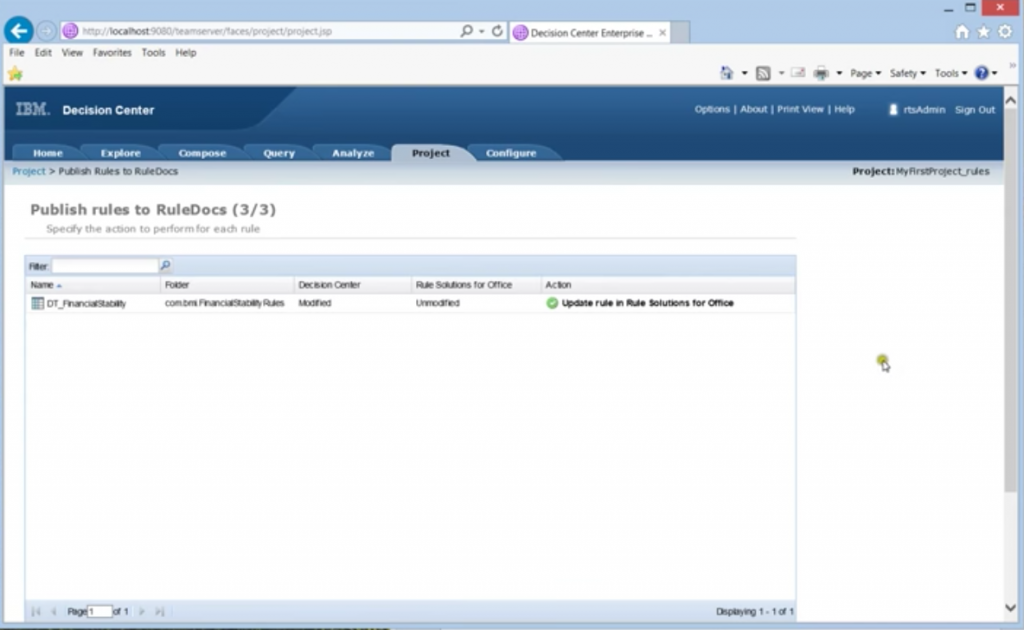The height and width of the screenshot is (630, 1024).
Task: Open the Safety dropdown menu
Action: tap(907, 73)
